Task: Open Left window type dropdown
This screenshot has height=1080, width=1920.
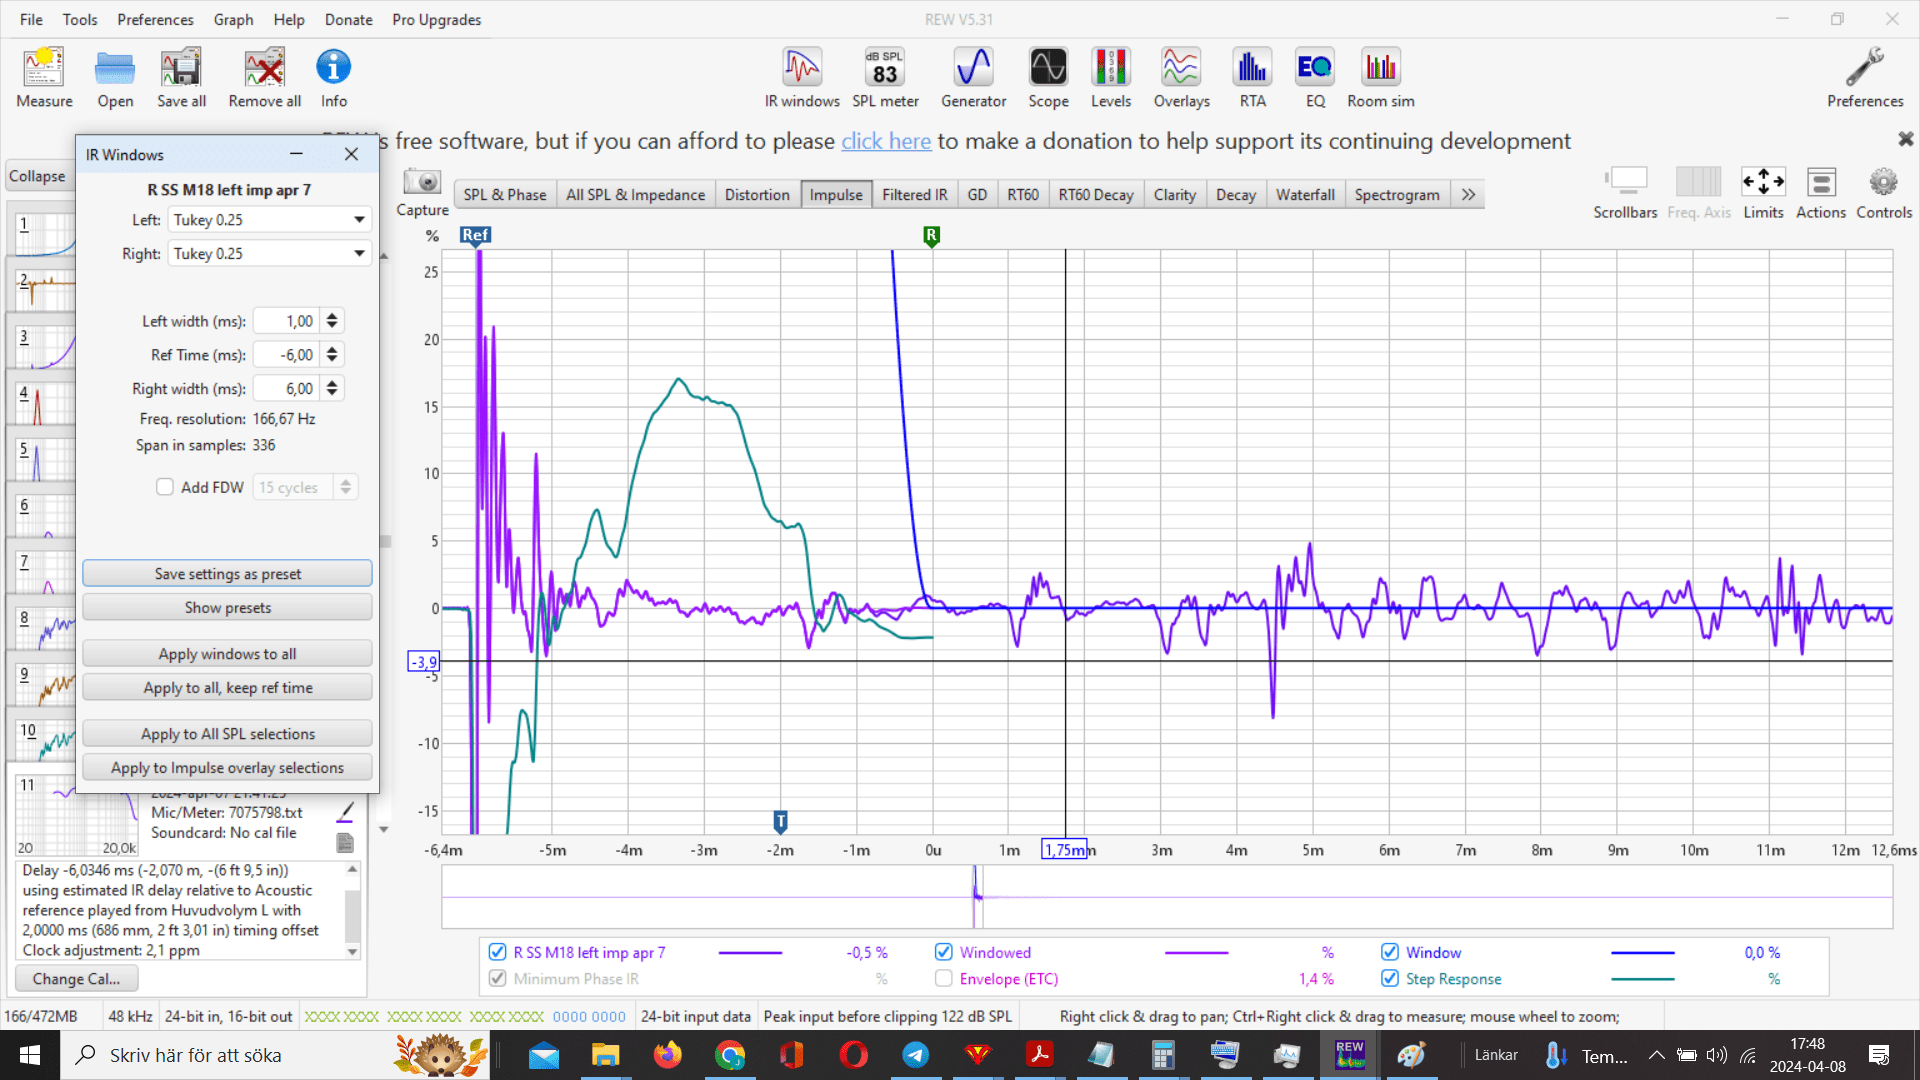Action: point(270,220)
